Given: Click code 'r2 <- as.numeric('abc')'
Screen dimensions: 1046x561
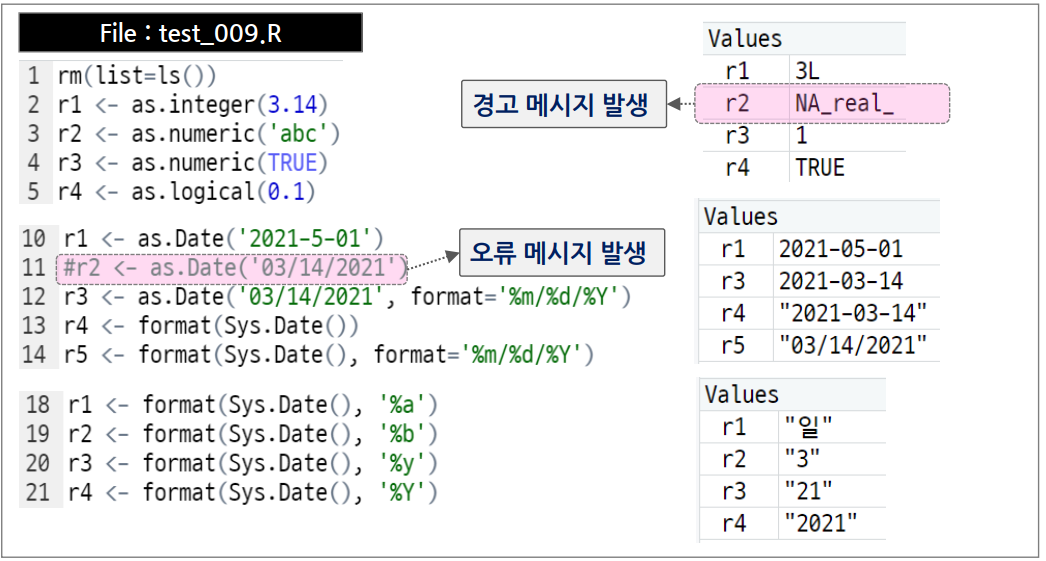Looking at the screenshot, I should pyautogui.click(x=199, y=134).
